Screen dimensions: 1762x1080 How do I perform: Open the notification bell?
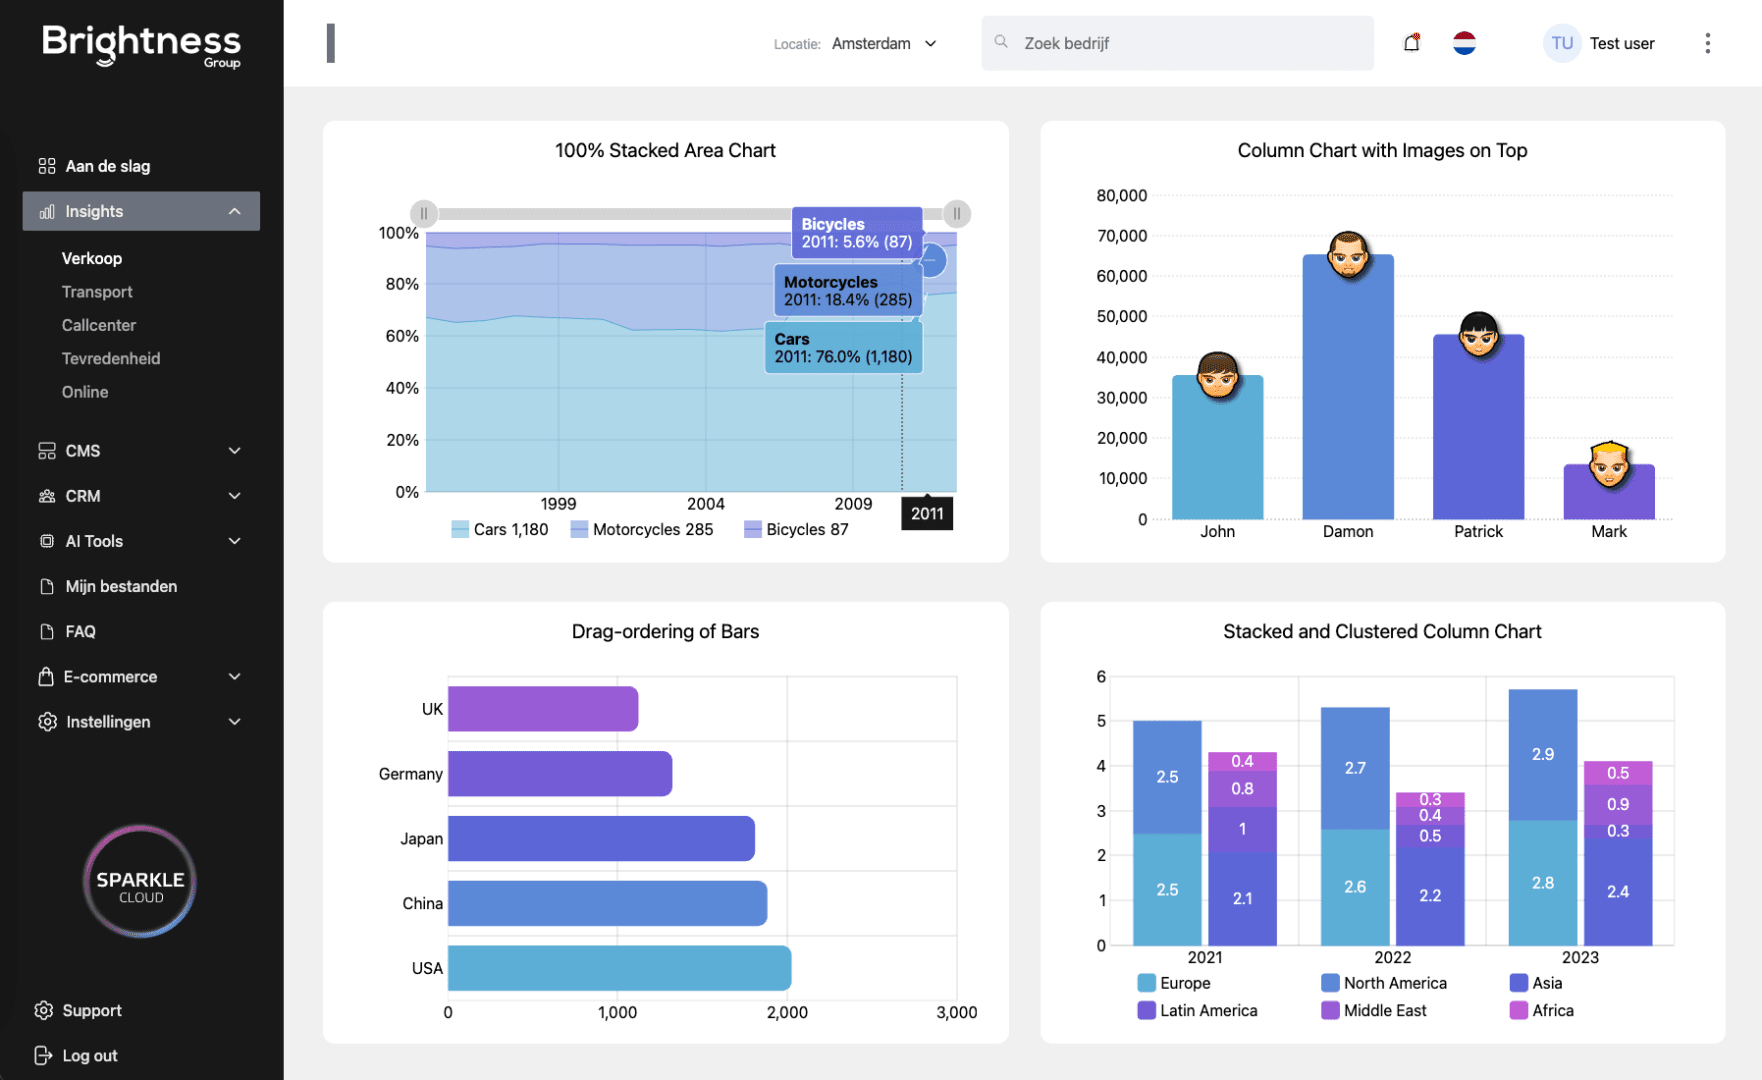[1411, 43]
